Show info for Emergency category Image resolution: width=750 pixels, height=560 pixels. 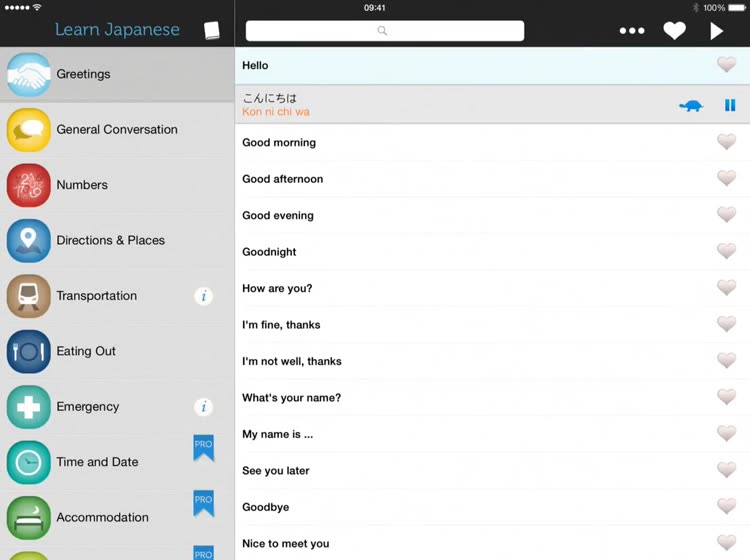tap(204, 407)
